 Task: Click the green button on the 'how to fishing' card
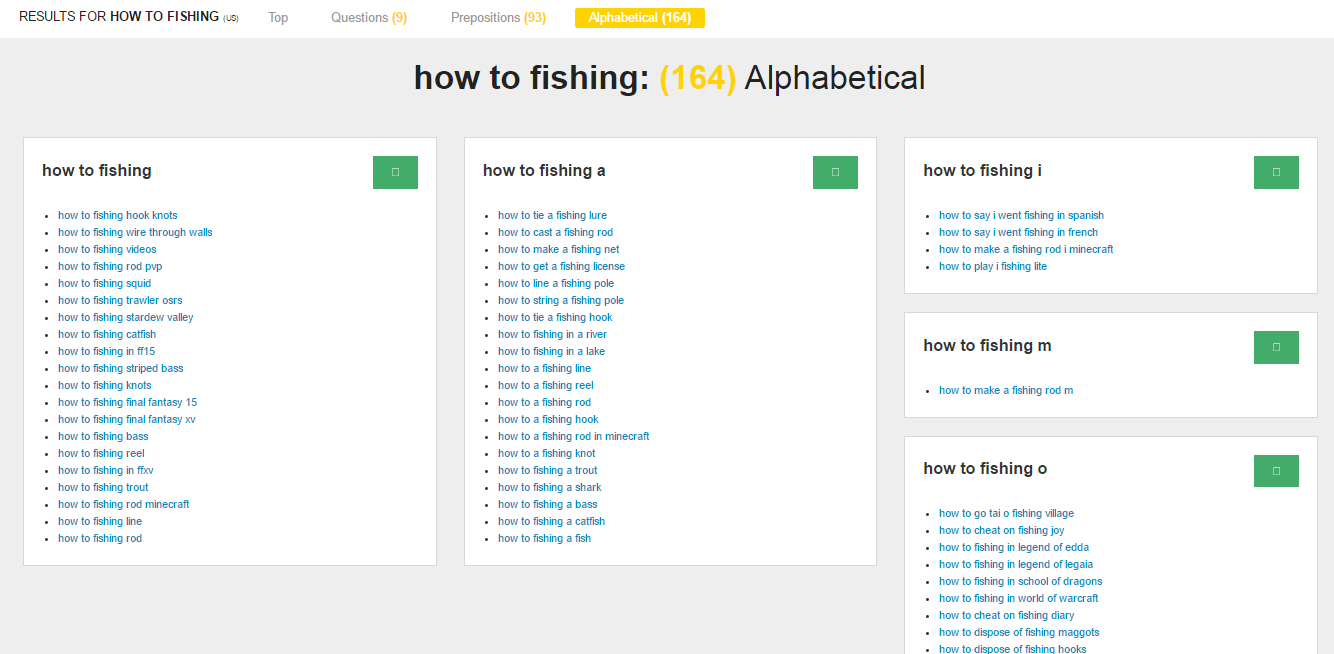pos(395,172)
